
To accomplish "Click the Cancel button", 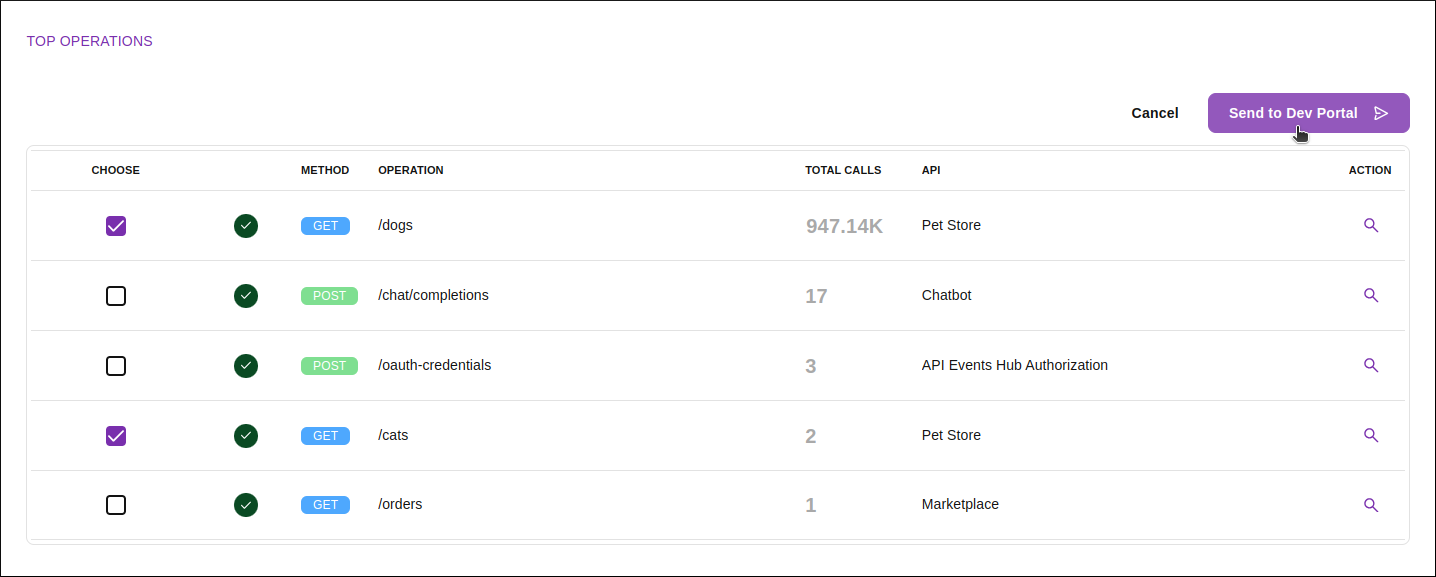I will pos(1155,113).
